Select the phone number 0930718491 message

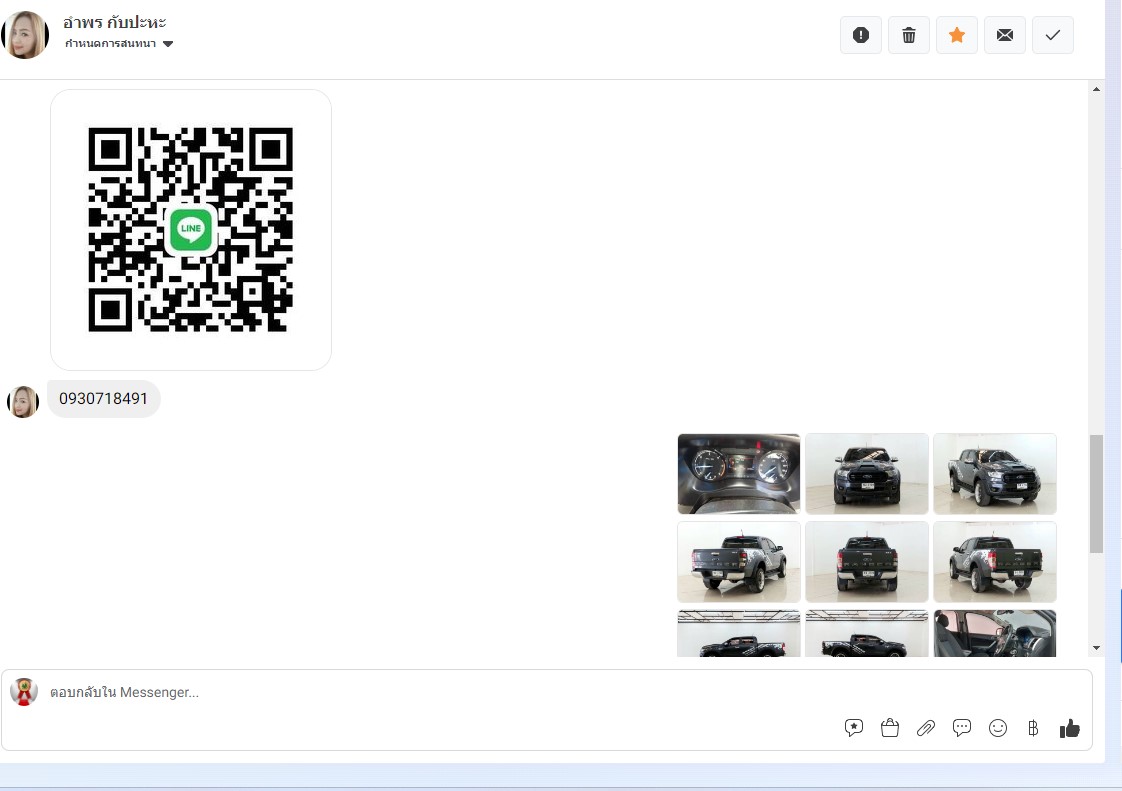[104, 399]
